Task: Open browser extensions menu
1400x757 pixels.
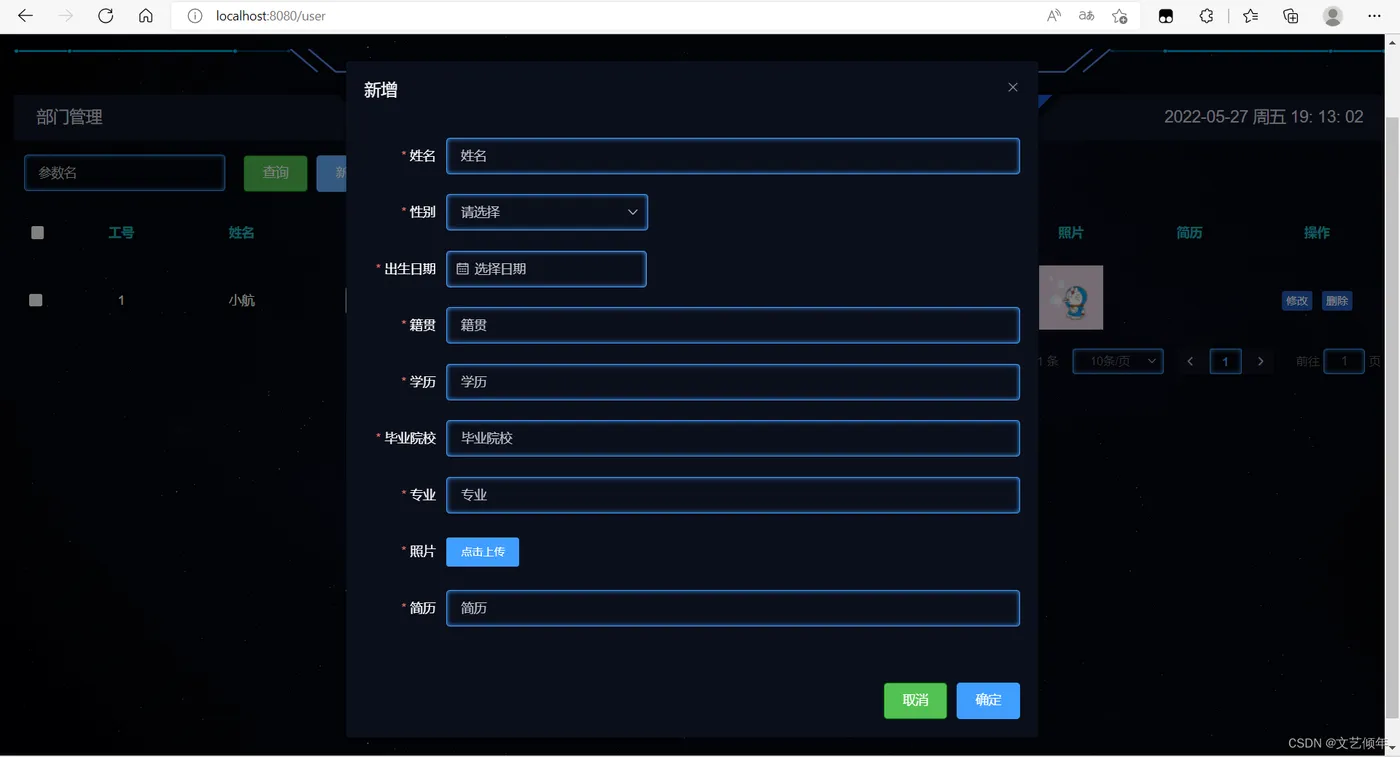Action: coord(1207,16)
